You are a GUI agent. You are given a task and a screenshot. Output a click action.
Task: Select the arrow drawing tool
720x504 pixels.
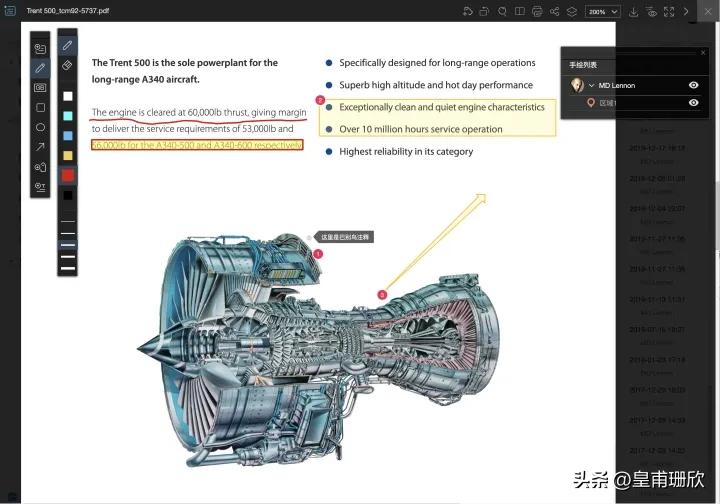(40, 147)
